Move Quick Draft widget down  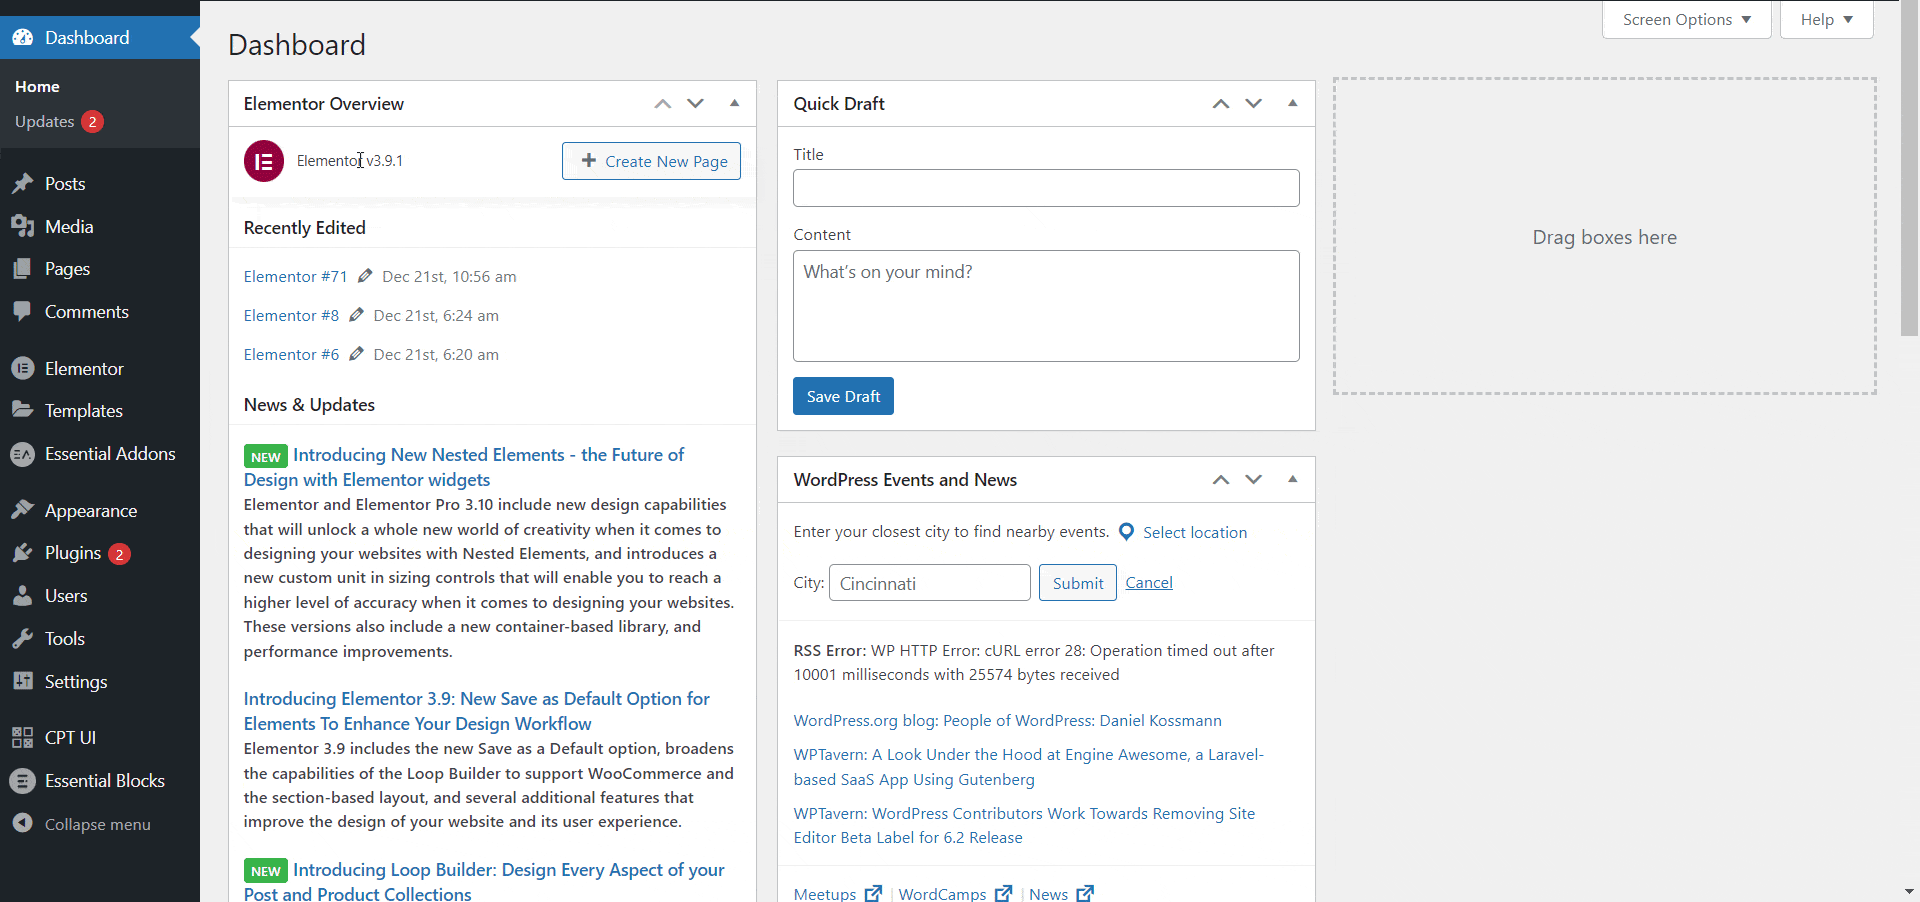1254,104
